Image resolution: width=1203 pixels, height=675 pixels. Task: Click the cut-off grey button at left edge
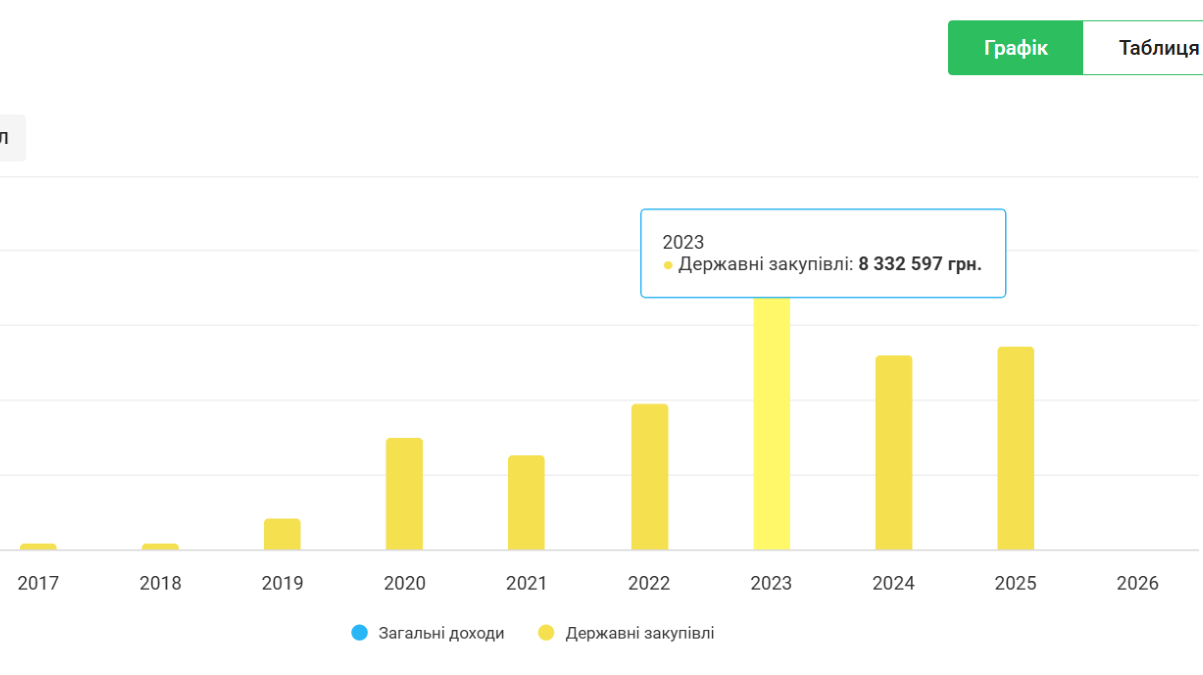tap(10, 138)
